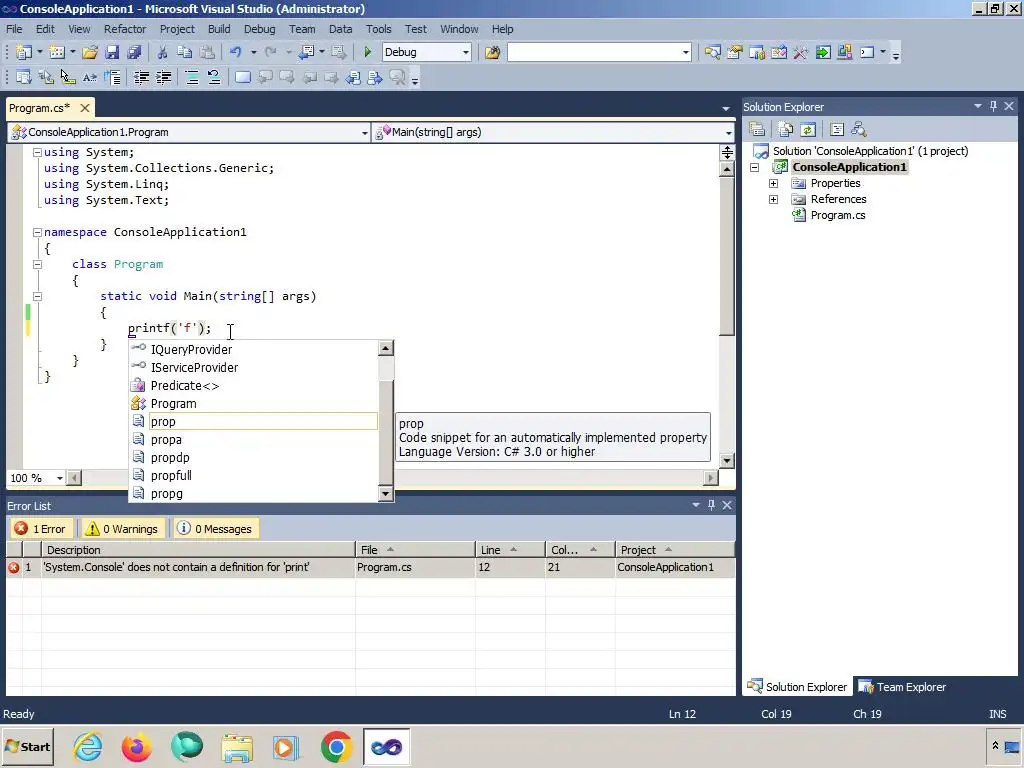Open the Toolbox icon with crossed tools
Viewport: 1024px width, 768px height.
click(x=801, y=52)
